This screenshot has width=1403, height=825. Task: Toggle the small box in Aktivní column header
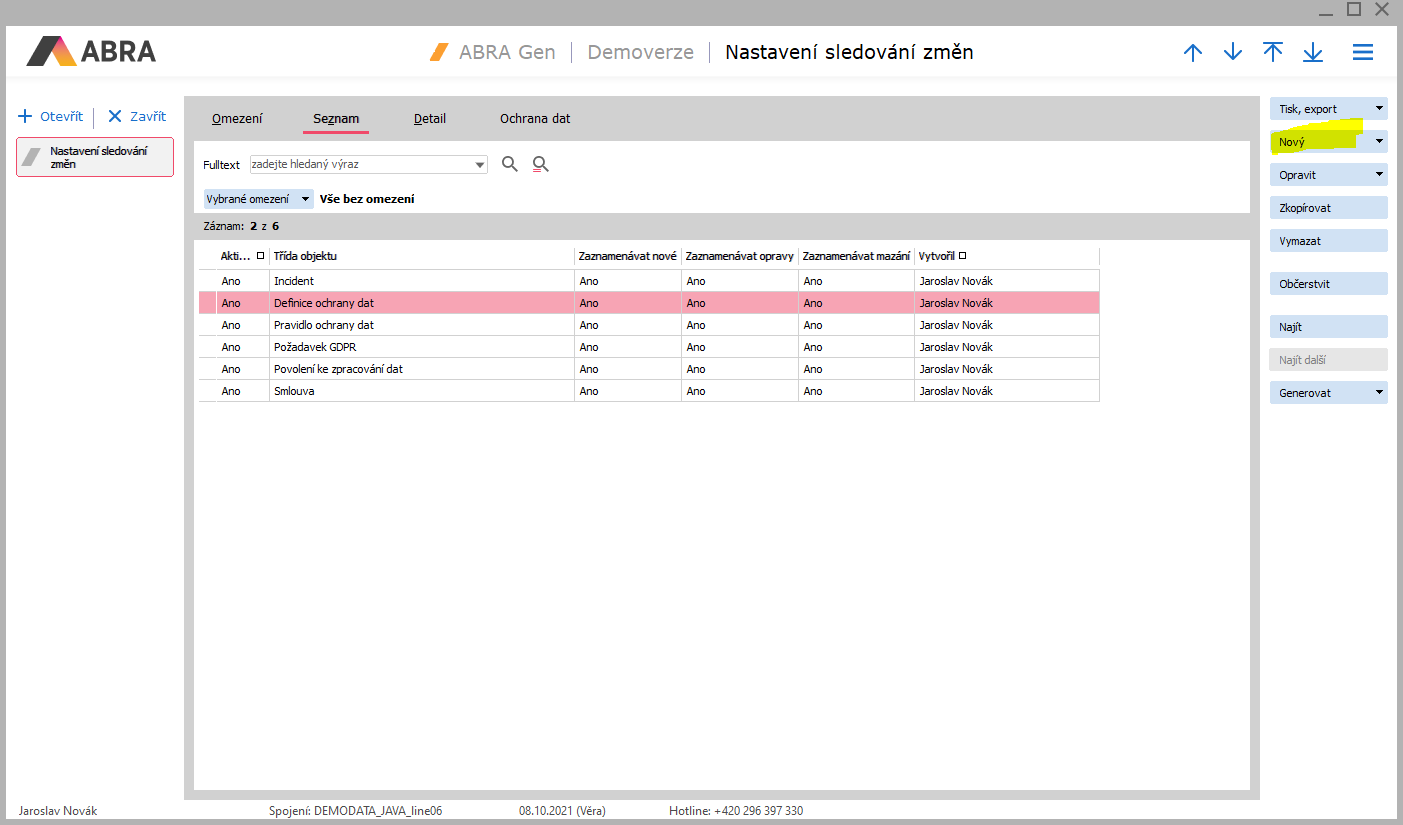pyautogui.click(x=260, y=256)
